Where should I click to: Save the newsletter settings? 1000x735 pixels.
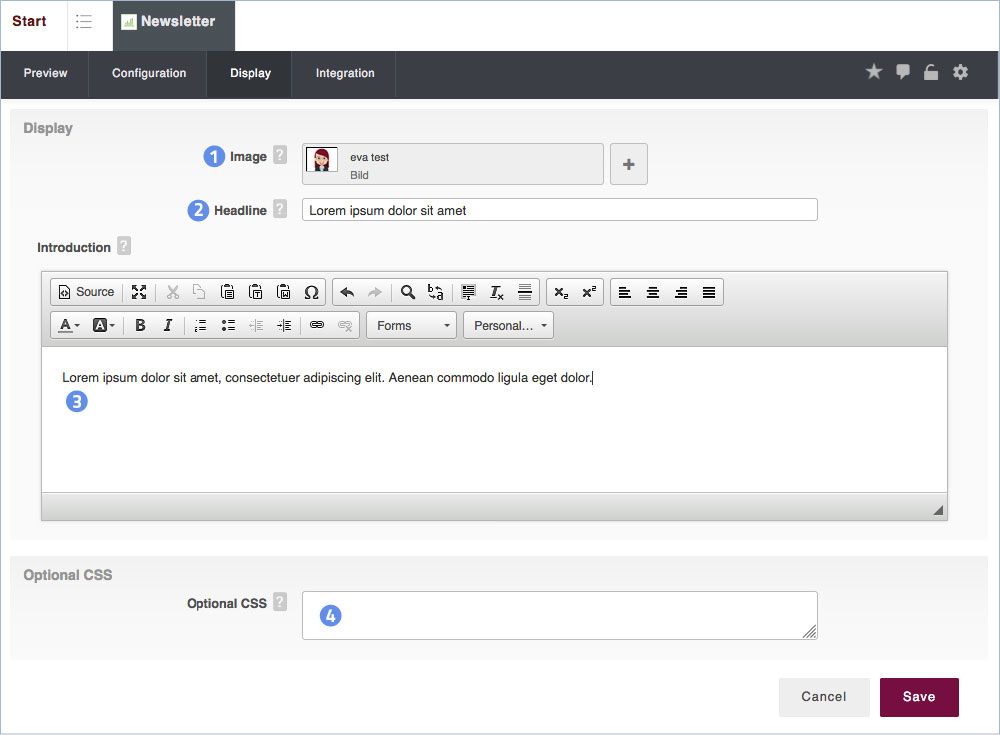[x=918, y=697]
